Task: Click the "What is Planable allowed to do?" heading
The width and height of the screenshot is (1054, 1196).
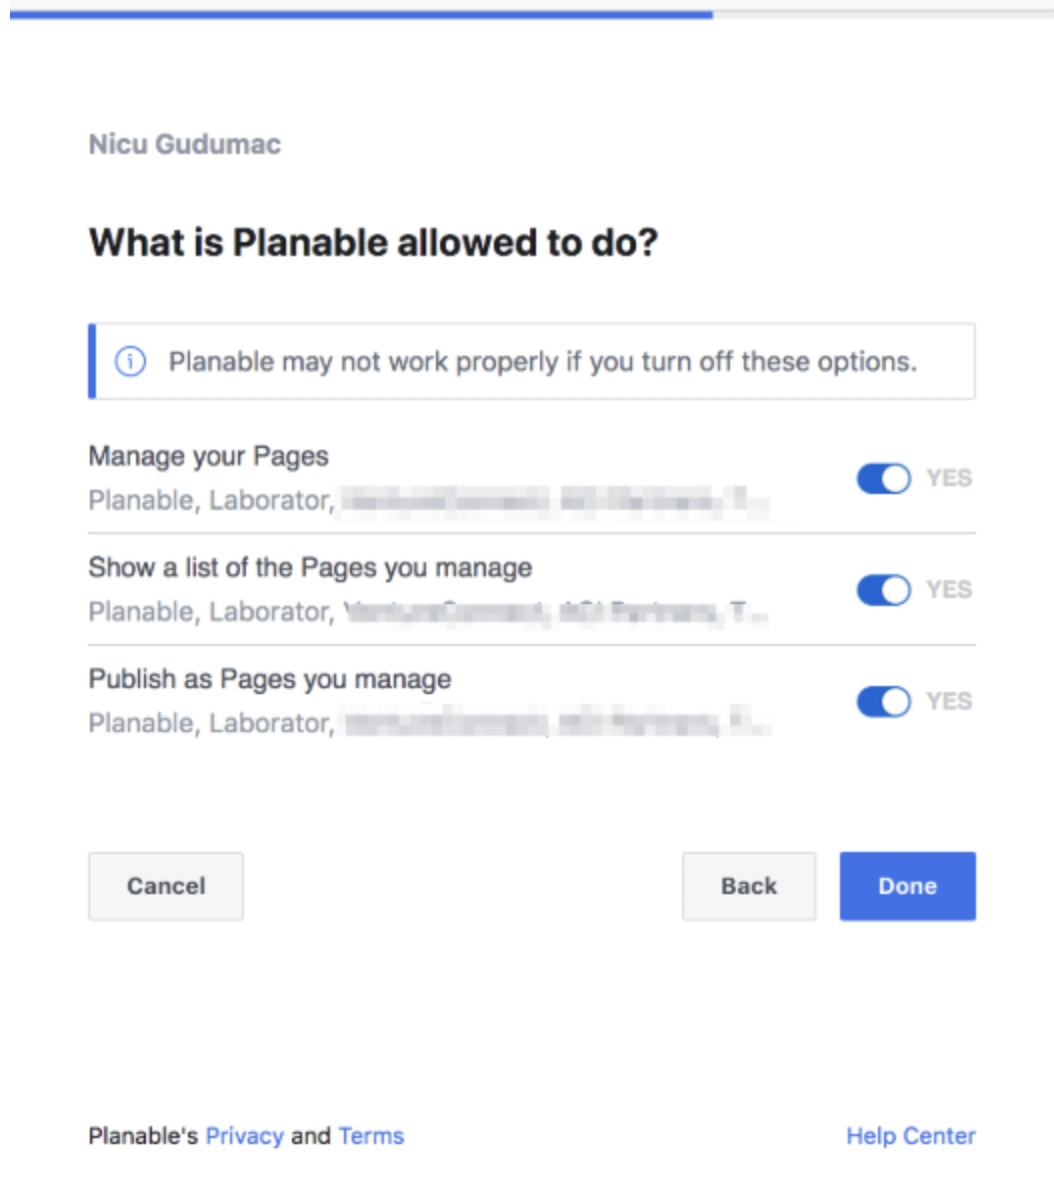Action: click(x=373, y=243)
